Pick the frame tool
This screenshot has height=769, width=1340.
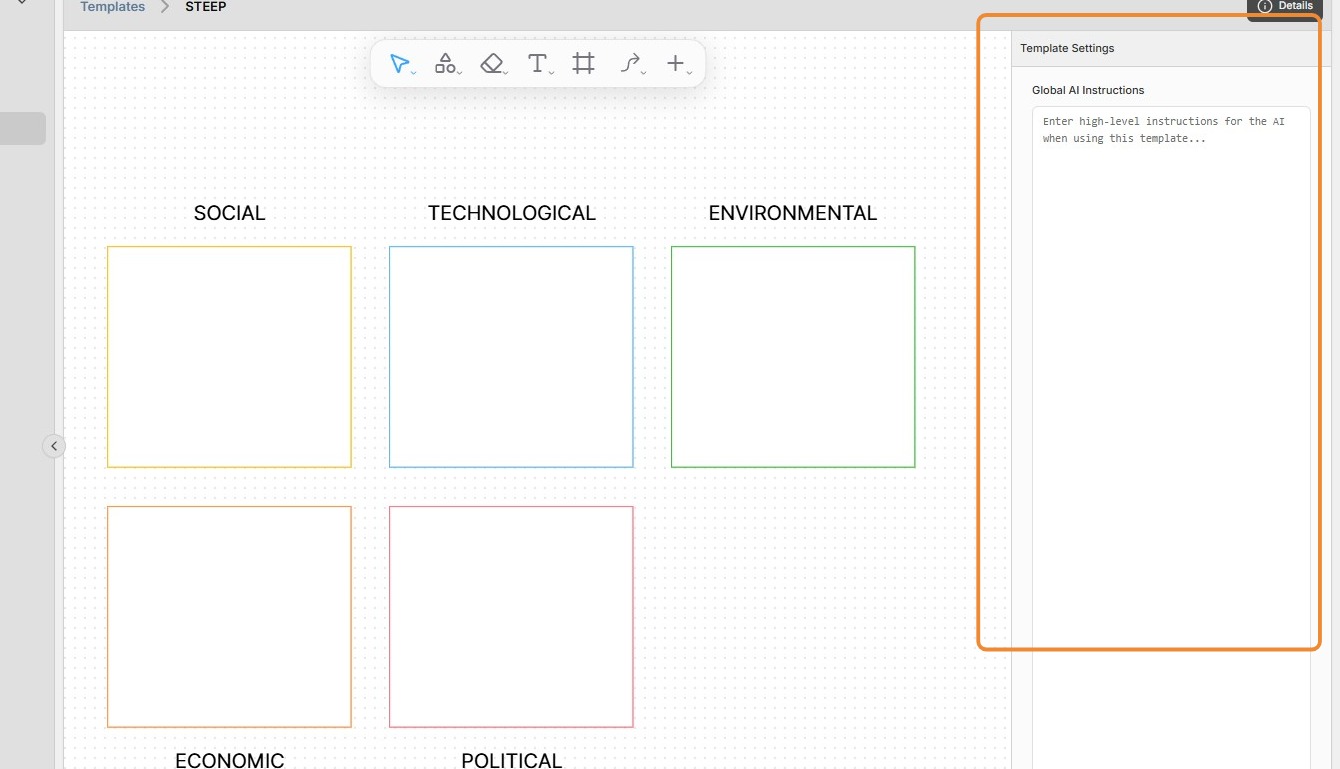[584, 64]
